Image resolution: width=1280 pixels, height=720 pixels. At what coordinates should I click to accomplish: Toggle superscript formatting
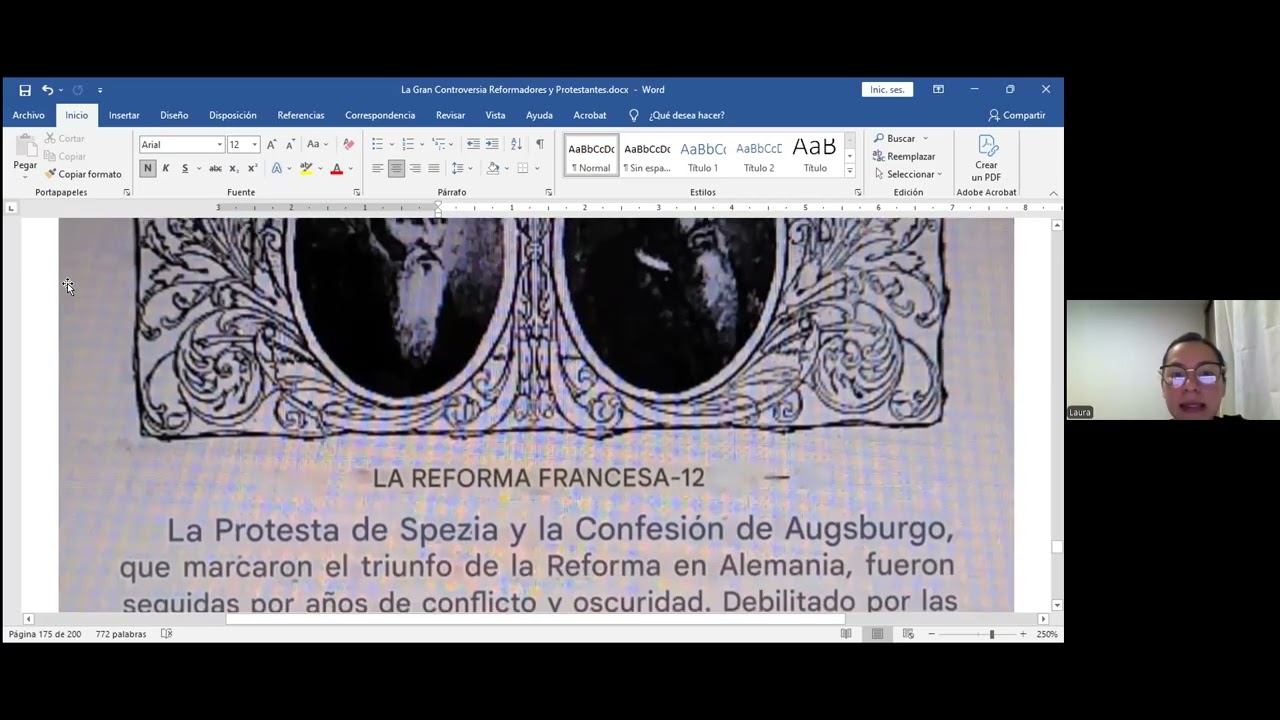[x=252, y=168]
